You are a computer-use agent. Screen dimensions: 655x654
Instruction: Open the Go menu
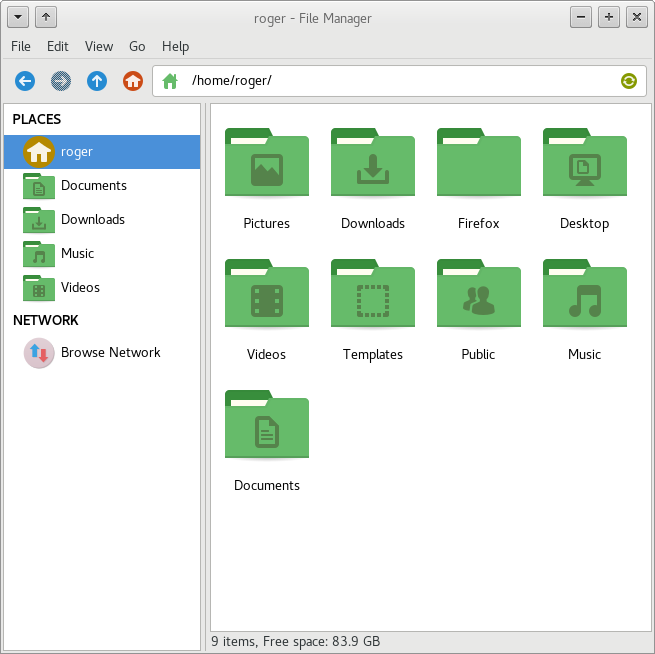[137, 46]
